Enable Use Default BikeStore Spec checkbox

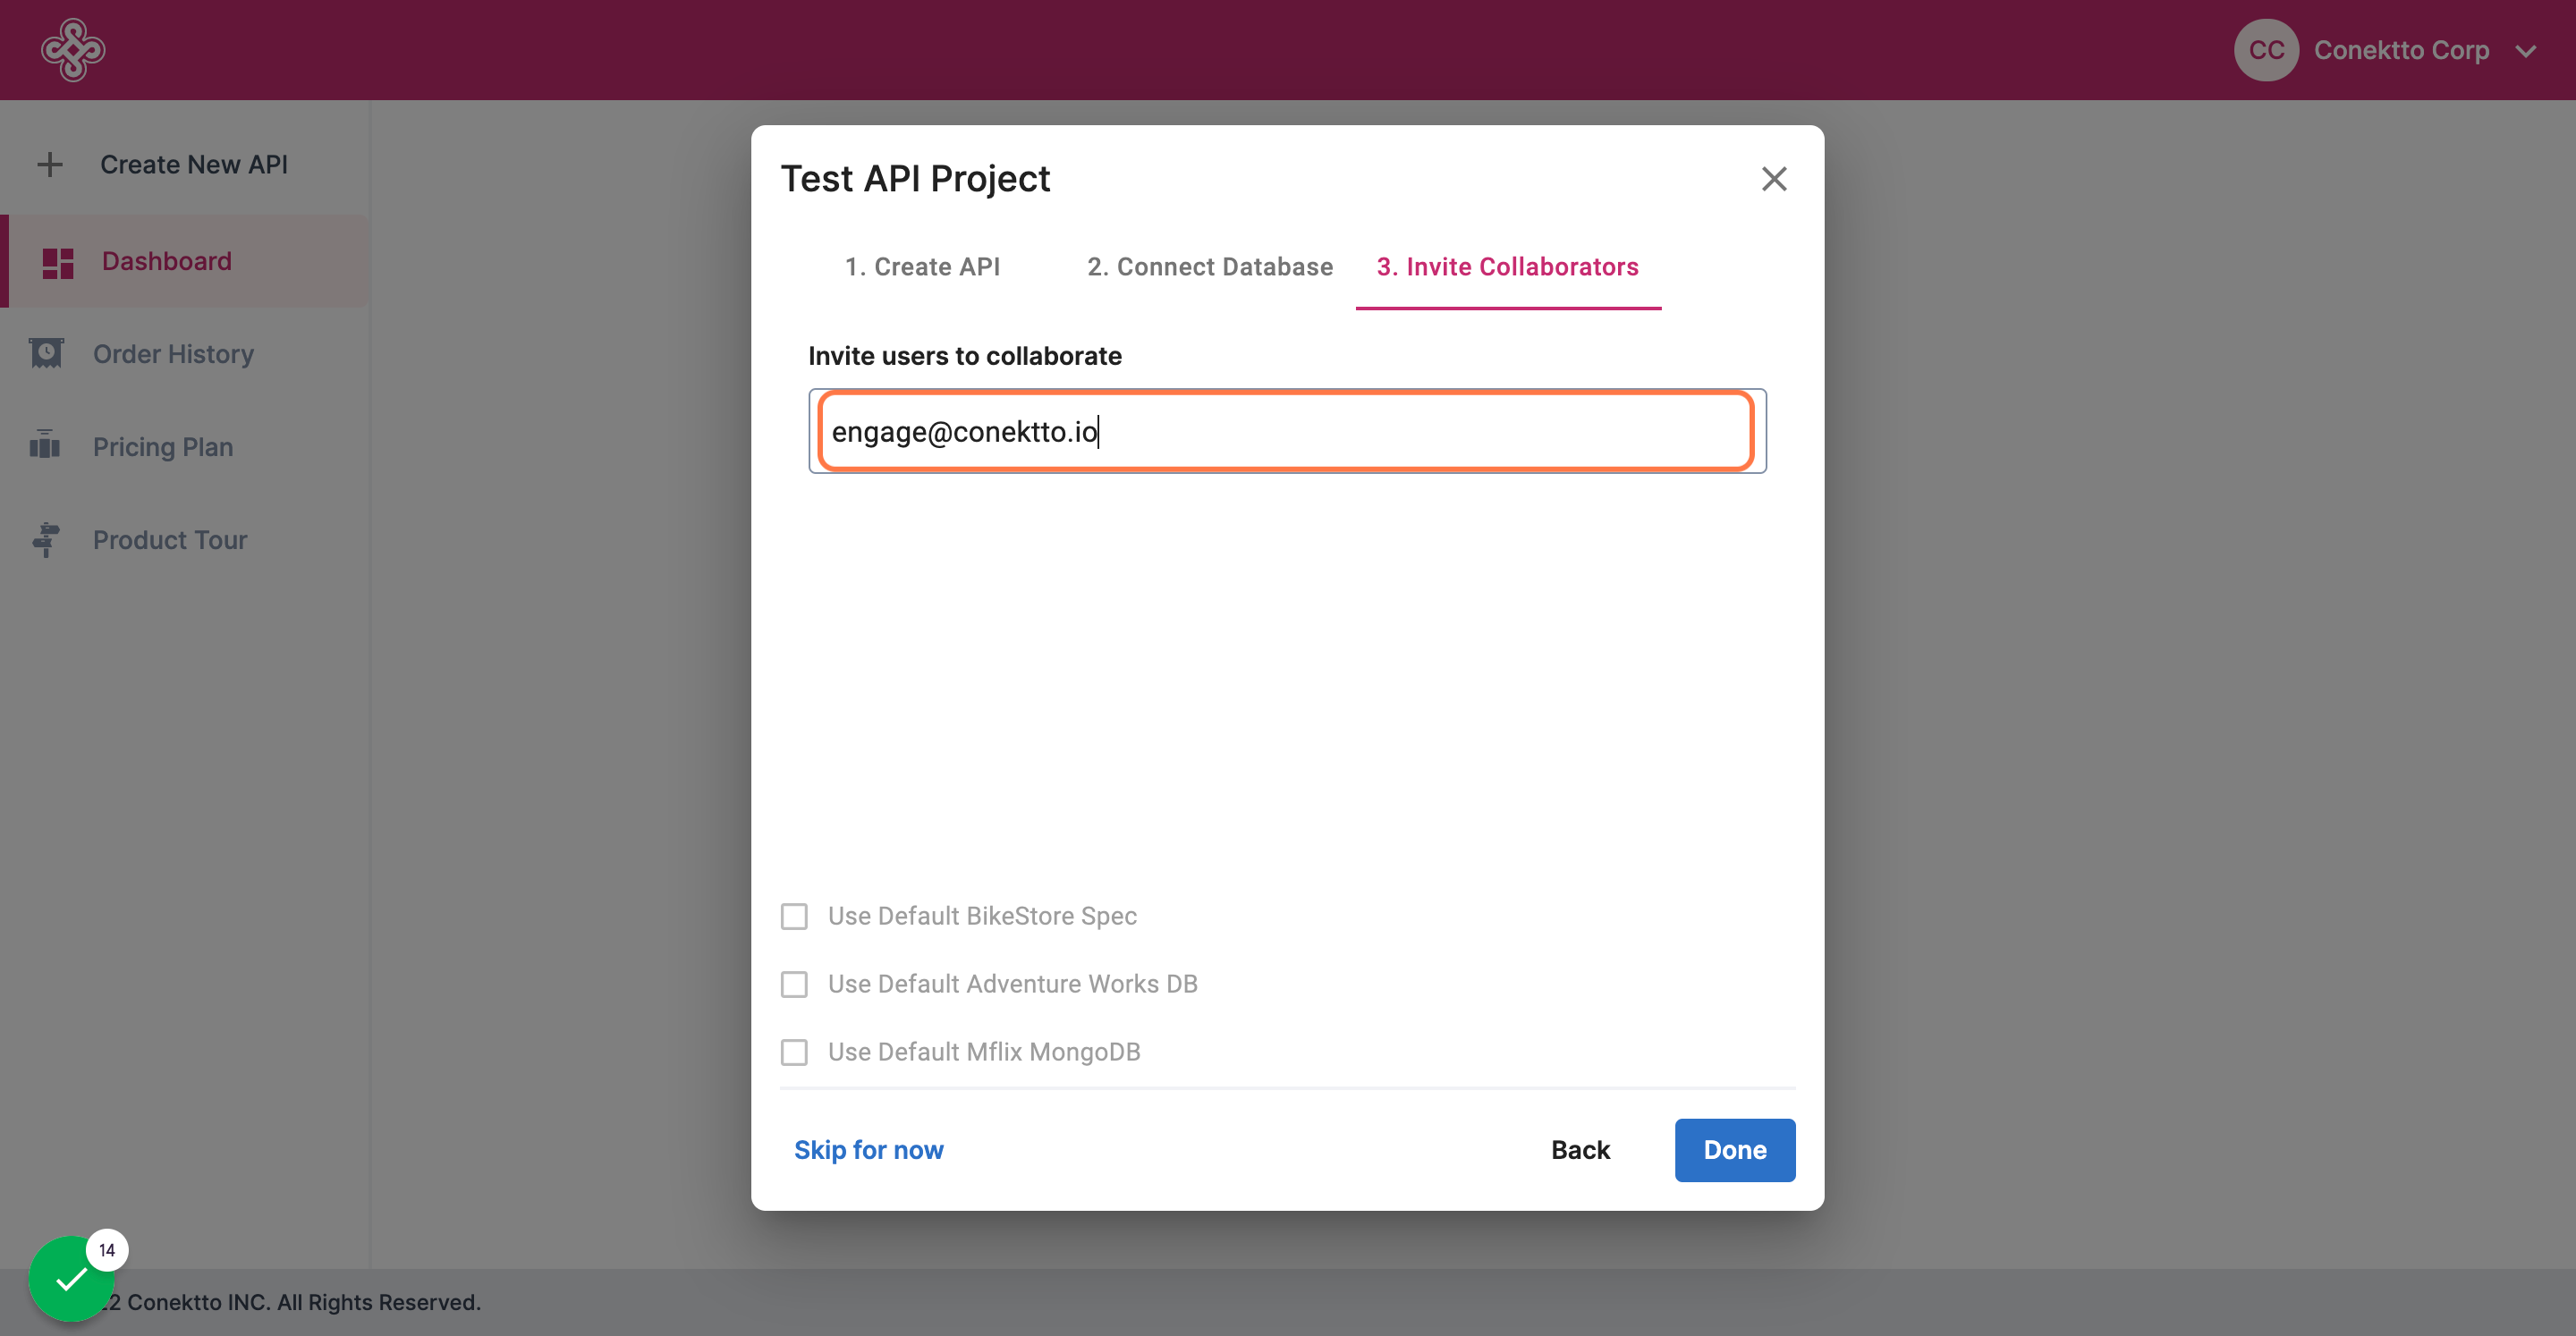794,916
